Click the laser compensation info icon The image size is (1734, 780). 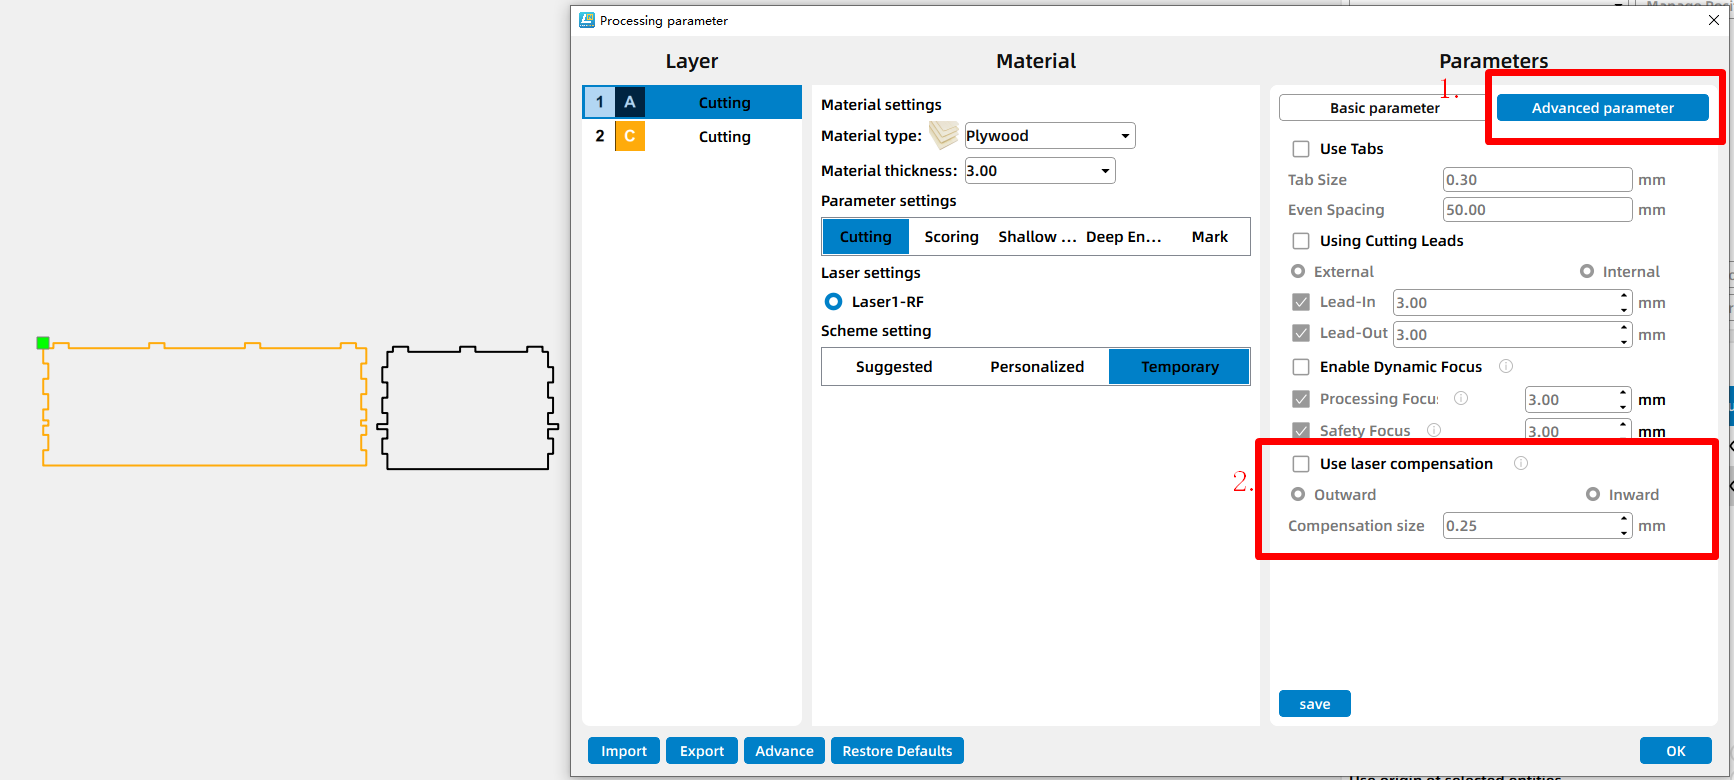[x=1521, y=463]
